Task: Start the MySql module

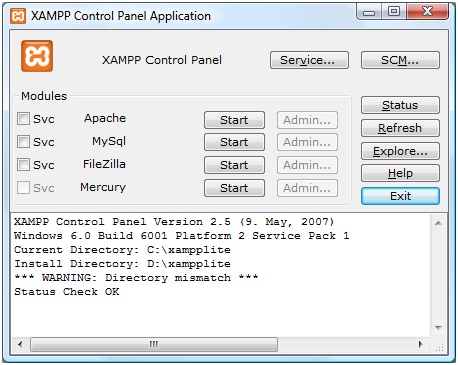Action: click(x=234, y=142)
